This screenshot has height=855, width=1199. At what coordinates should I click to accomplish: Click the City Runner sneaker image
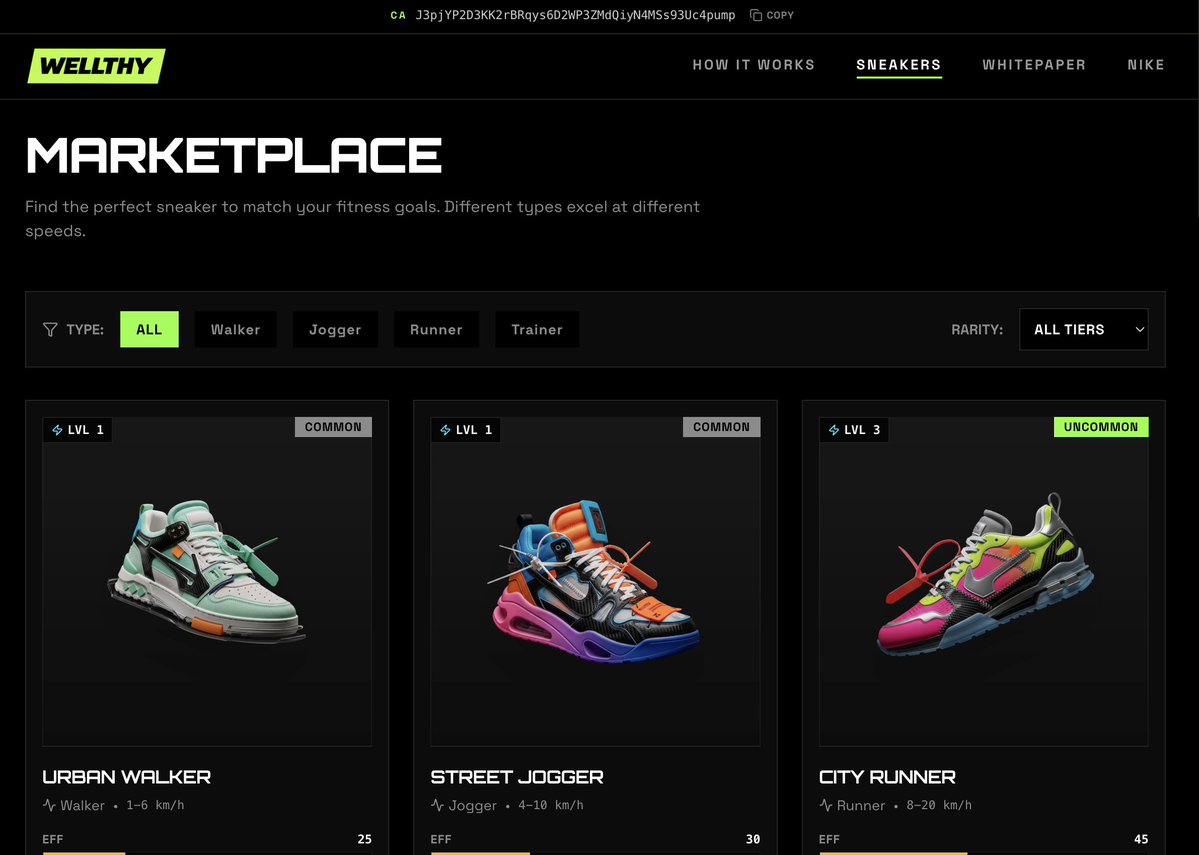point(983,581)
